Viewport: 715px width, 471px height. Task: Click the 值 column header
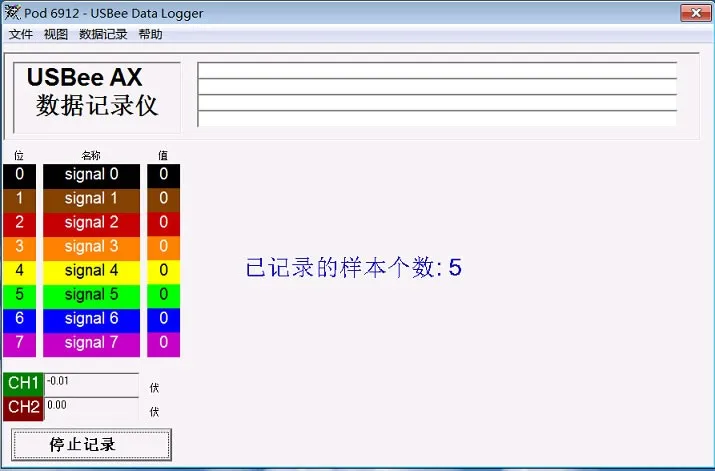(163, 155)
